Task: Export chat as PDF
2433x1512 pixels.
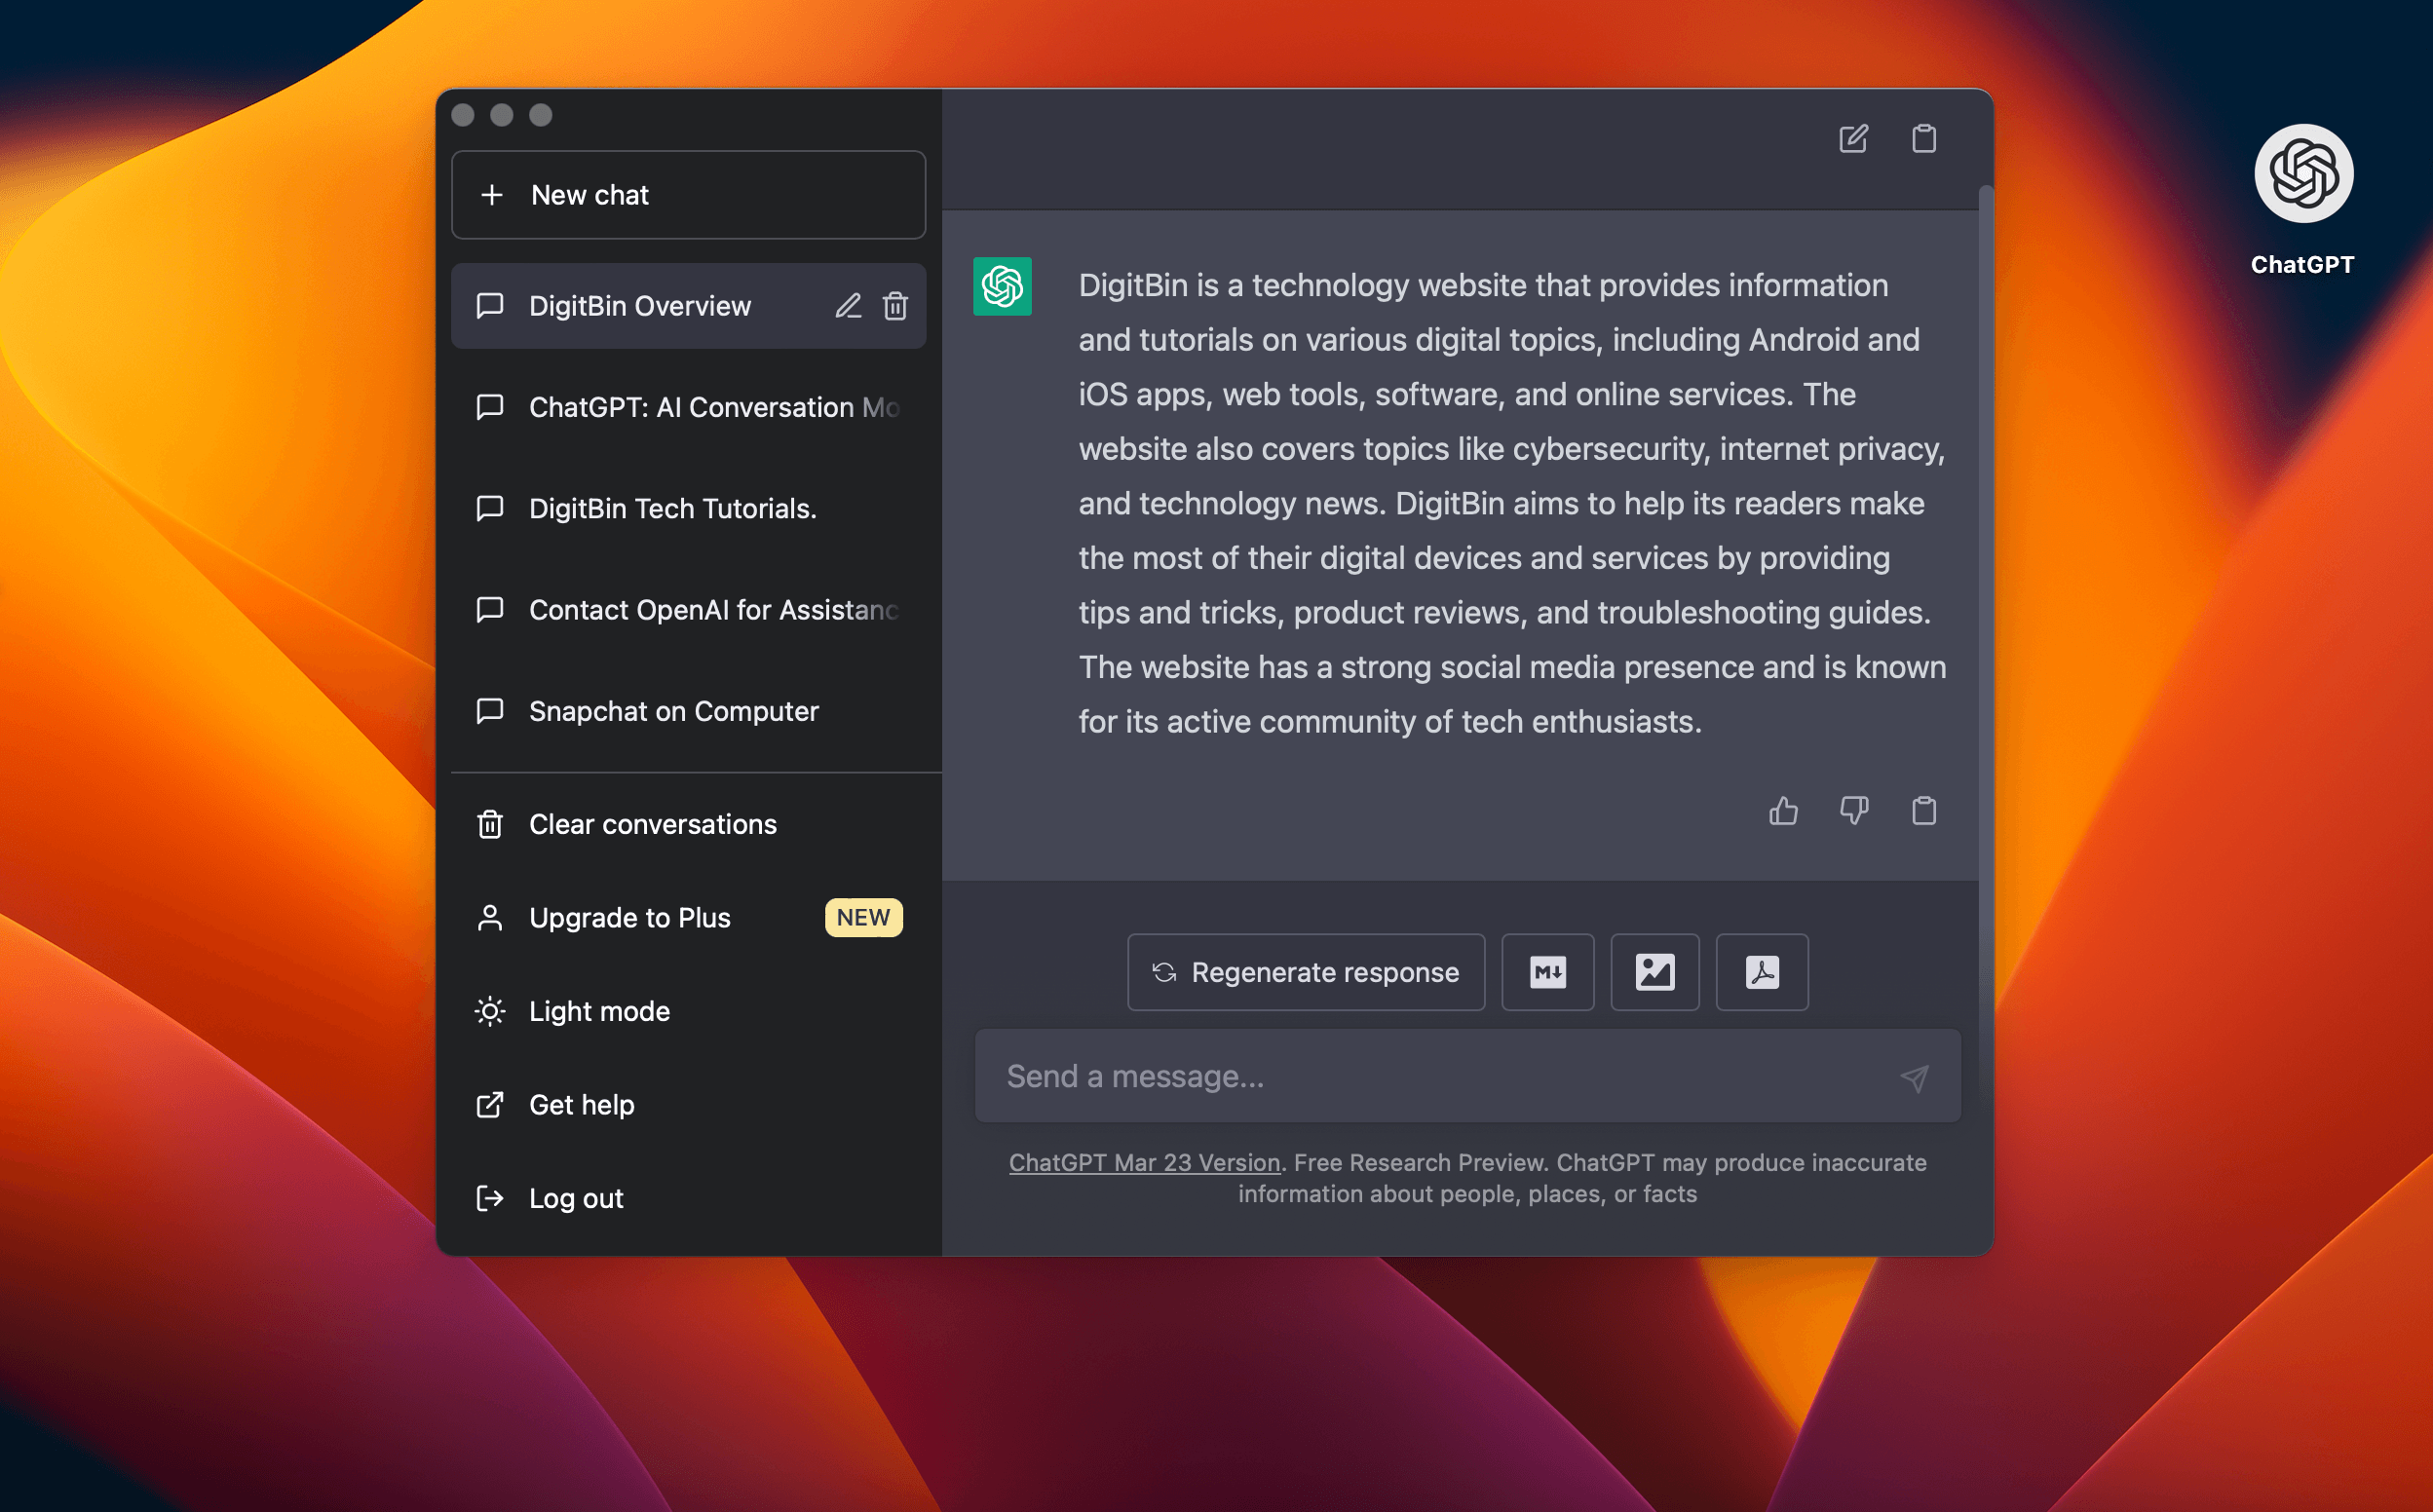Action: click(x=1762, y=972)
